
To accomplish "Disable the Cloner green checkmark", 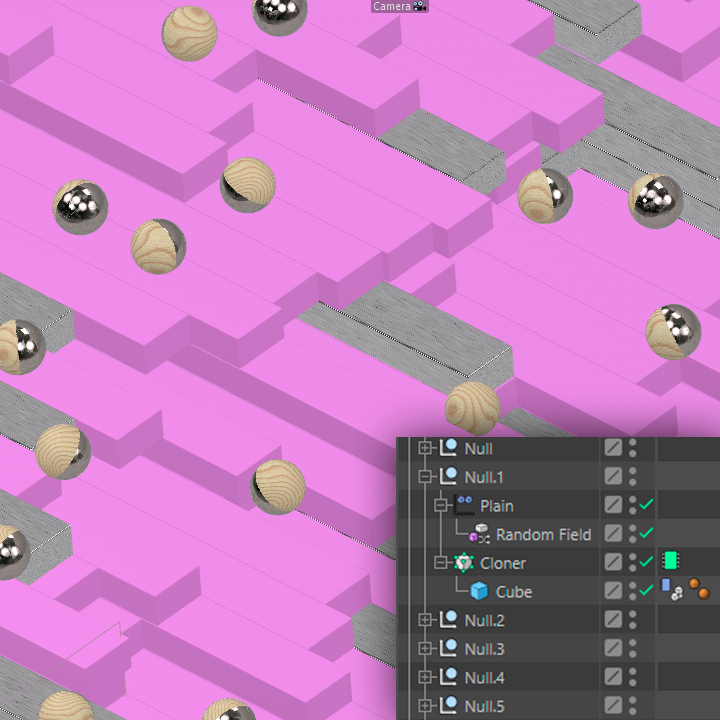I will pyautogui.click(x=646, y=561).
